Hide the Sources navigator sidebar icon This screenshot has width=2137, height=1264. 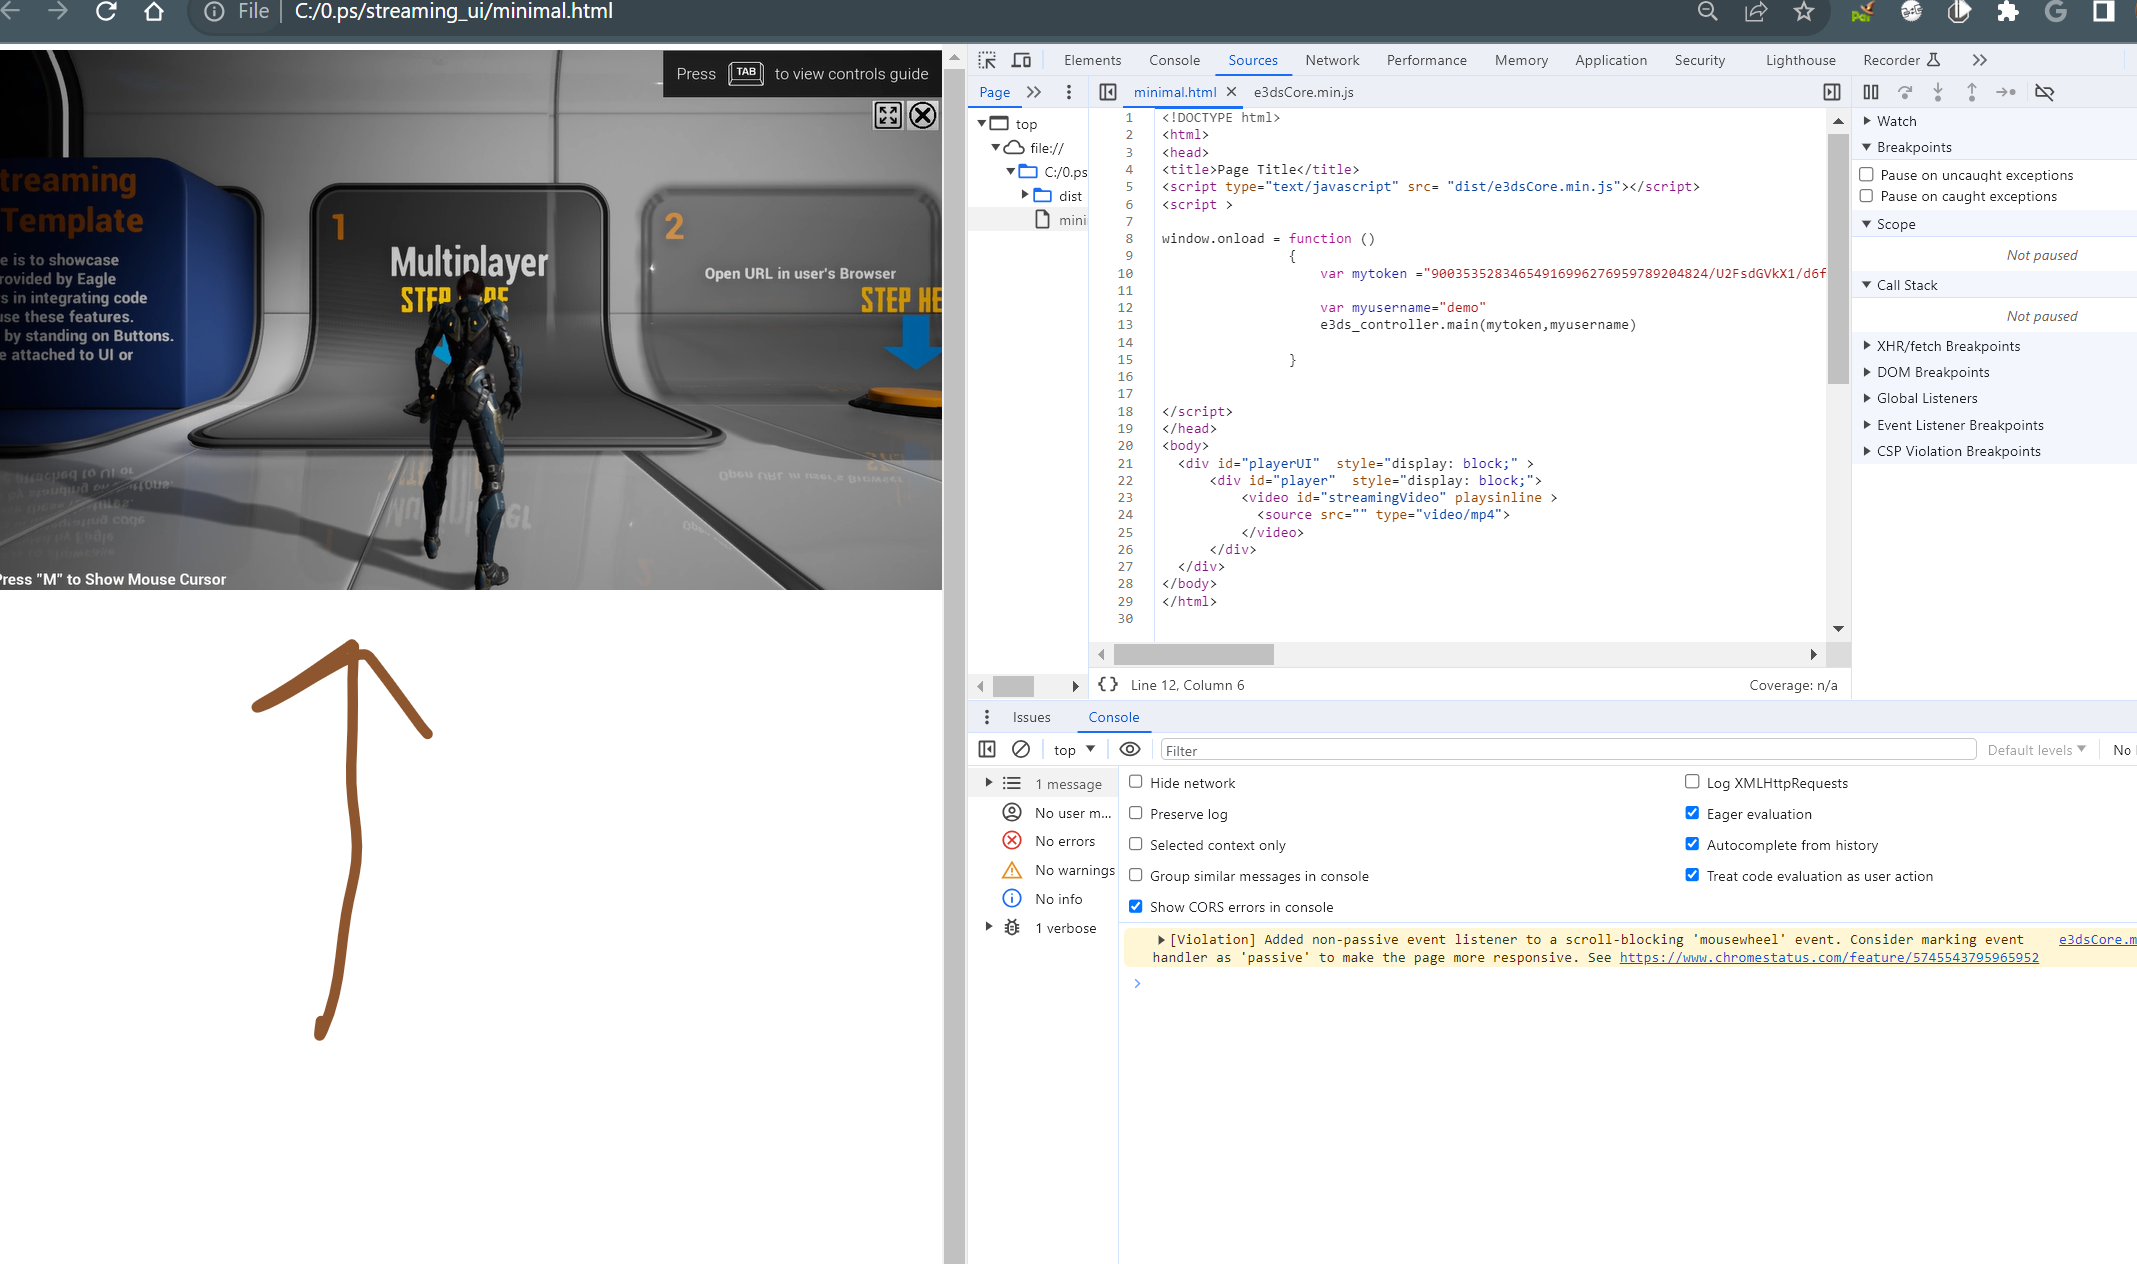1108,92
